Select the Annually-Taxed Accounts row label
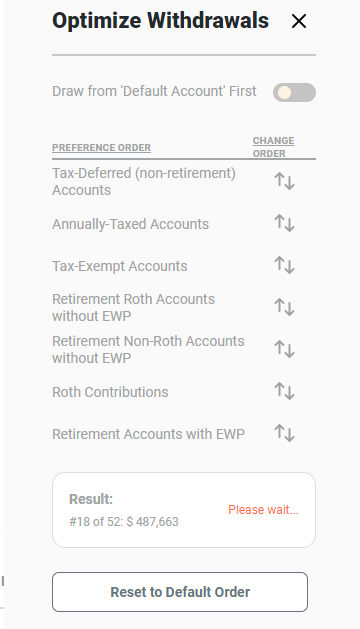This screenshot has height=629, width=360. 130,224
